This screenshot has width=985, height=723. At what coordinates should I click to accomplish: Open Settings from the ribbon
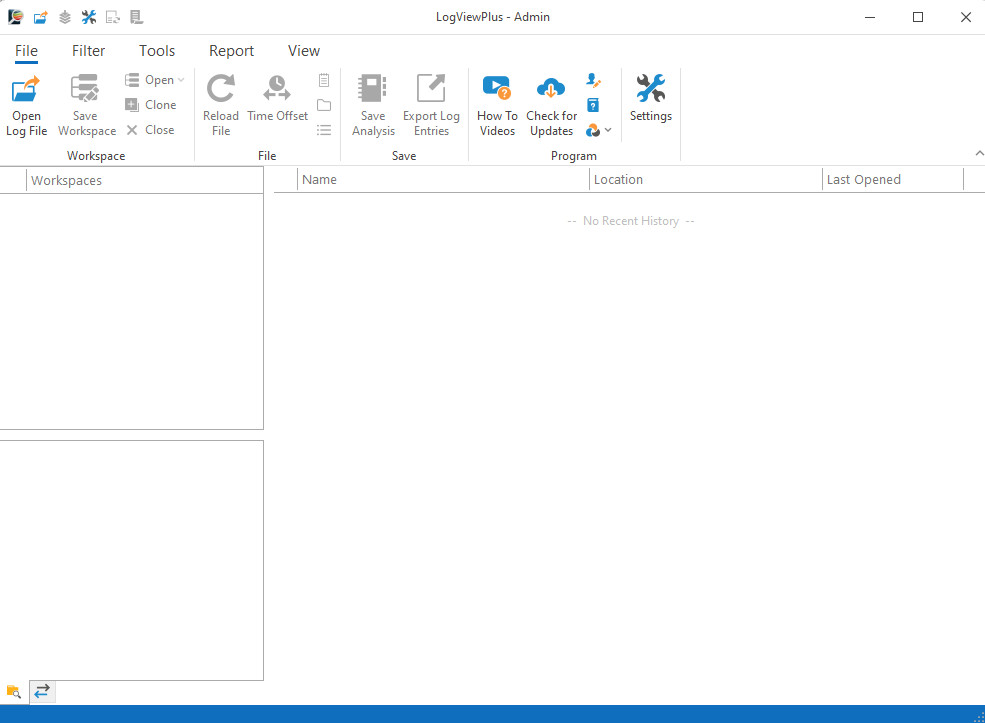[x=651, y=99]
